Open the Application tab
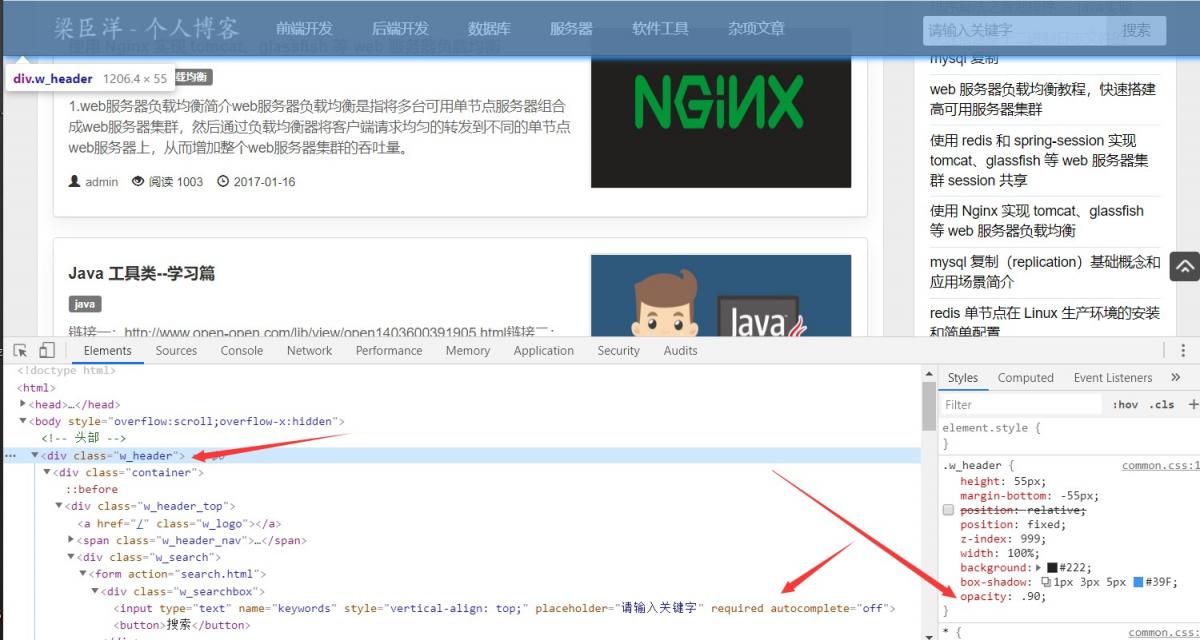Screen dimensions: 1200x640 click(544, 351)
